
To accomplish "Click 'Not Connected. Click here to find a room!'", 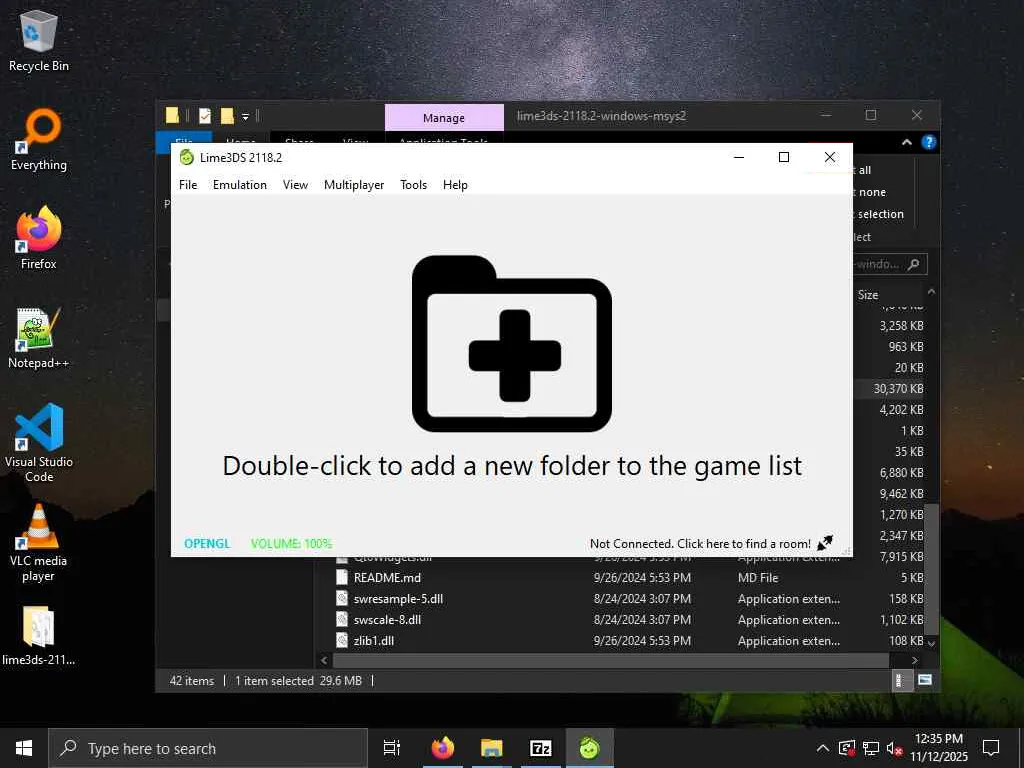I will coord(700,543).
